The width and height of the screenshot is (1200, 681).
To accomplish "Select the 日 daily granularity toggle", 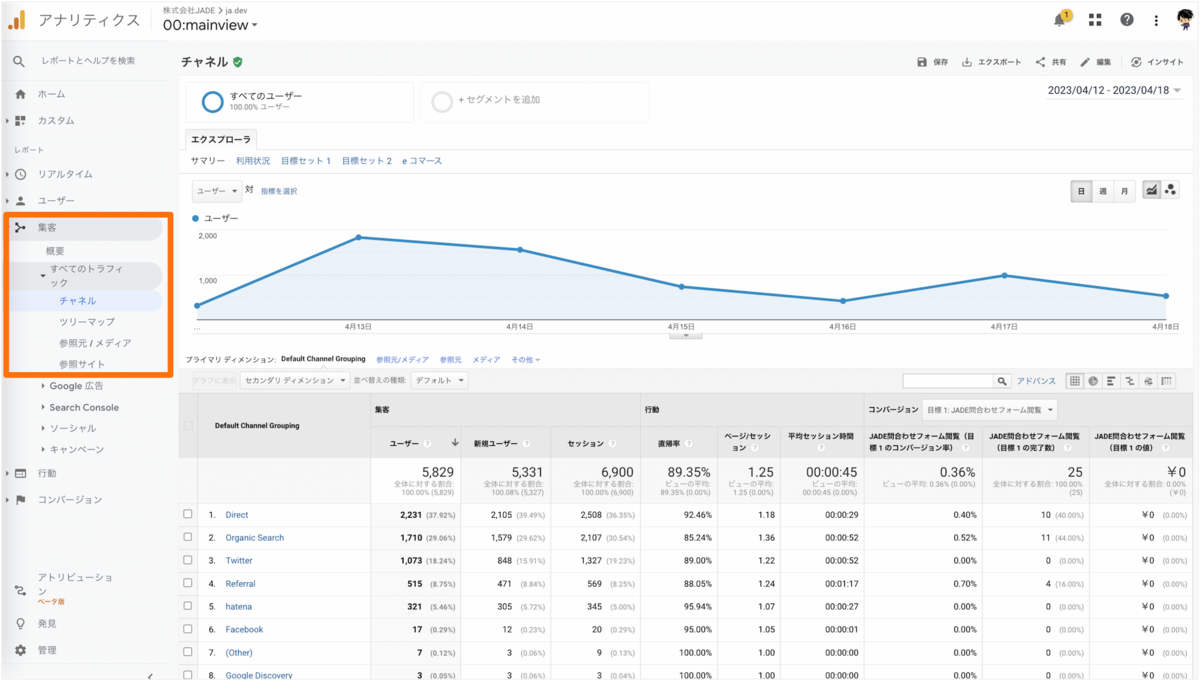I will coord(1081,191).
